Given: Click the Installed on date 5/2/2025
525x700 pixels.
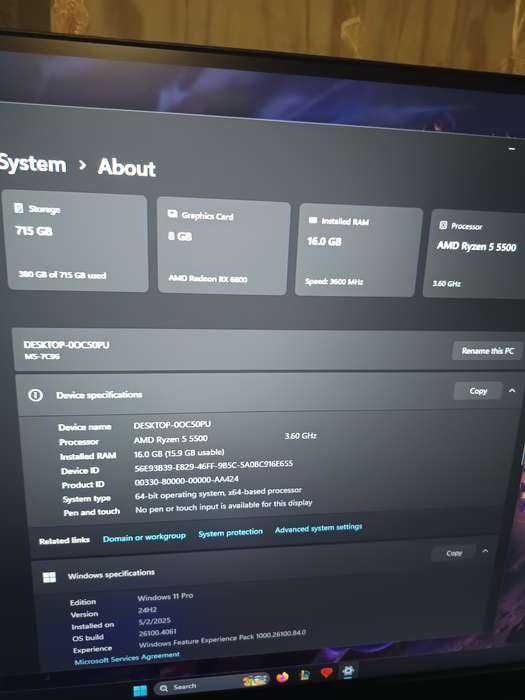Looking at the screenshot, I should click(154, 621).
